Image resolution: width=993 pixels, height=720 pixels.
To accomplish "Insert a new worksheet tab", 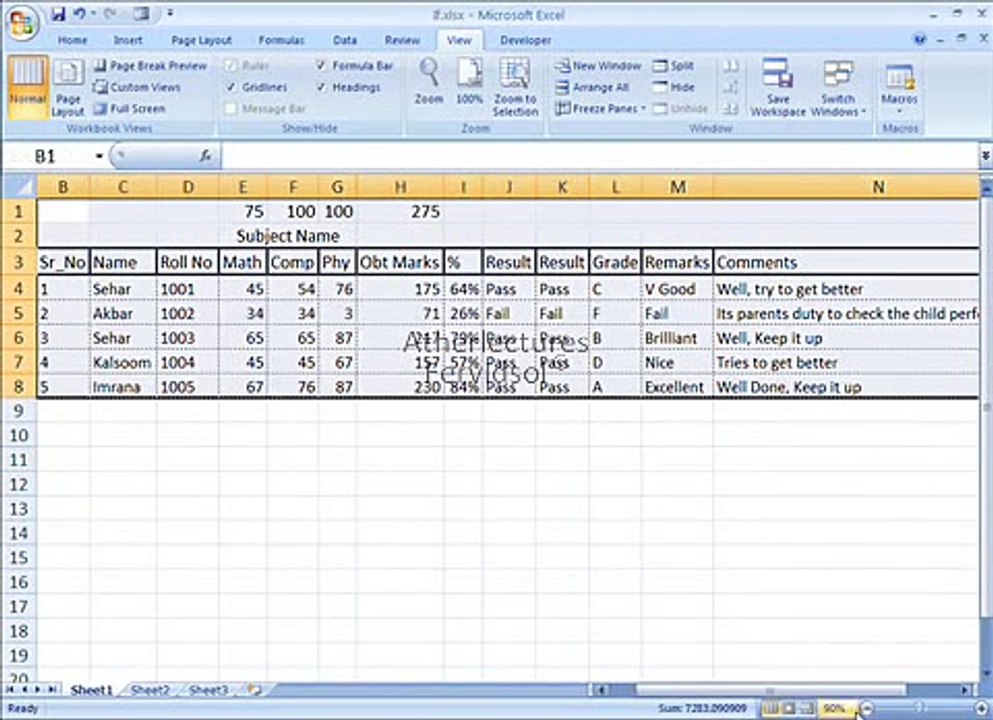I will pos(255,689).
